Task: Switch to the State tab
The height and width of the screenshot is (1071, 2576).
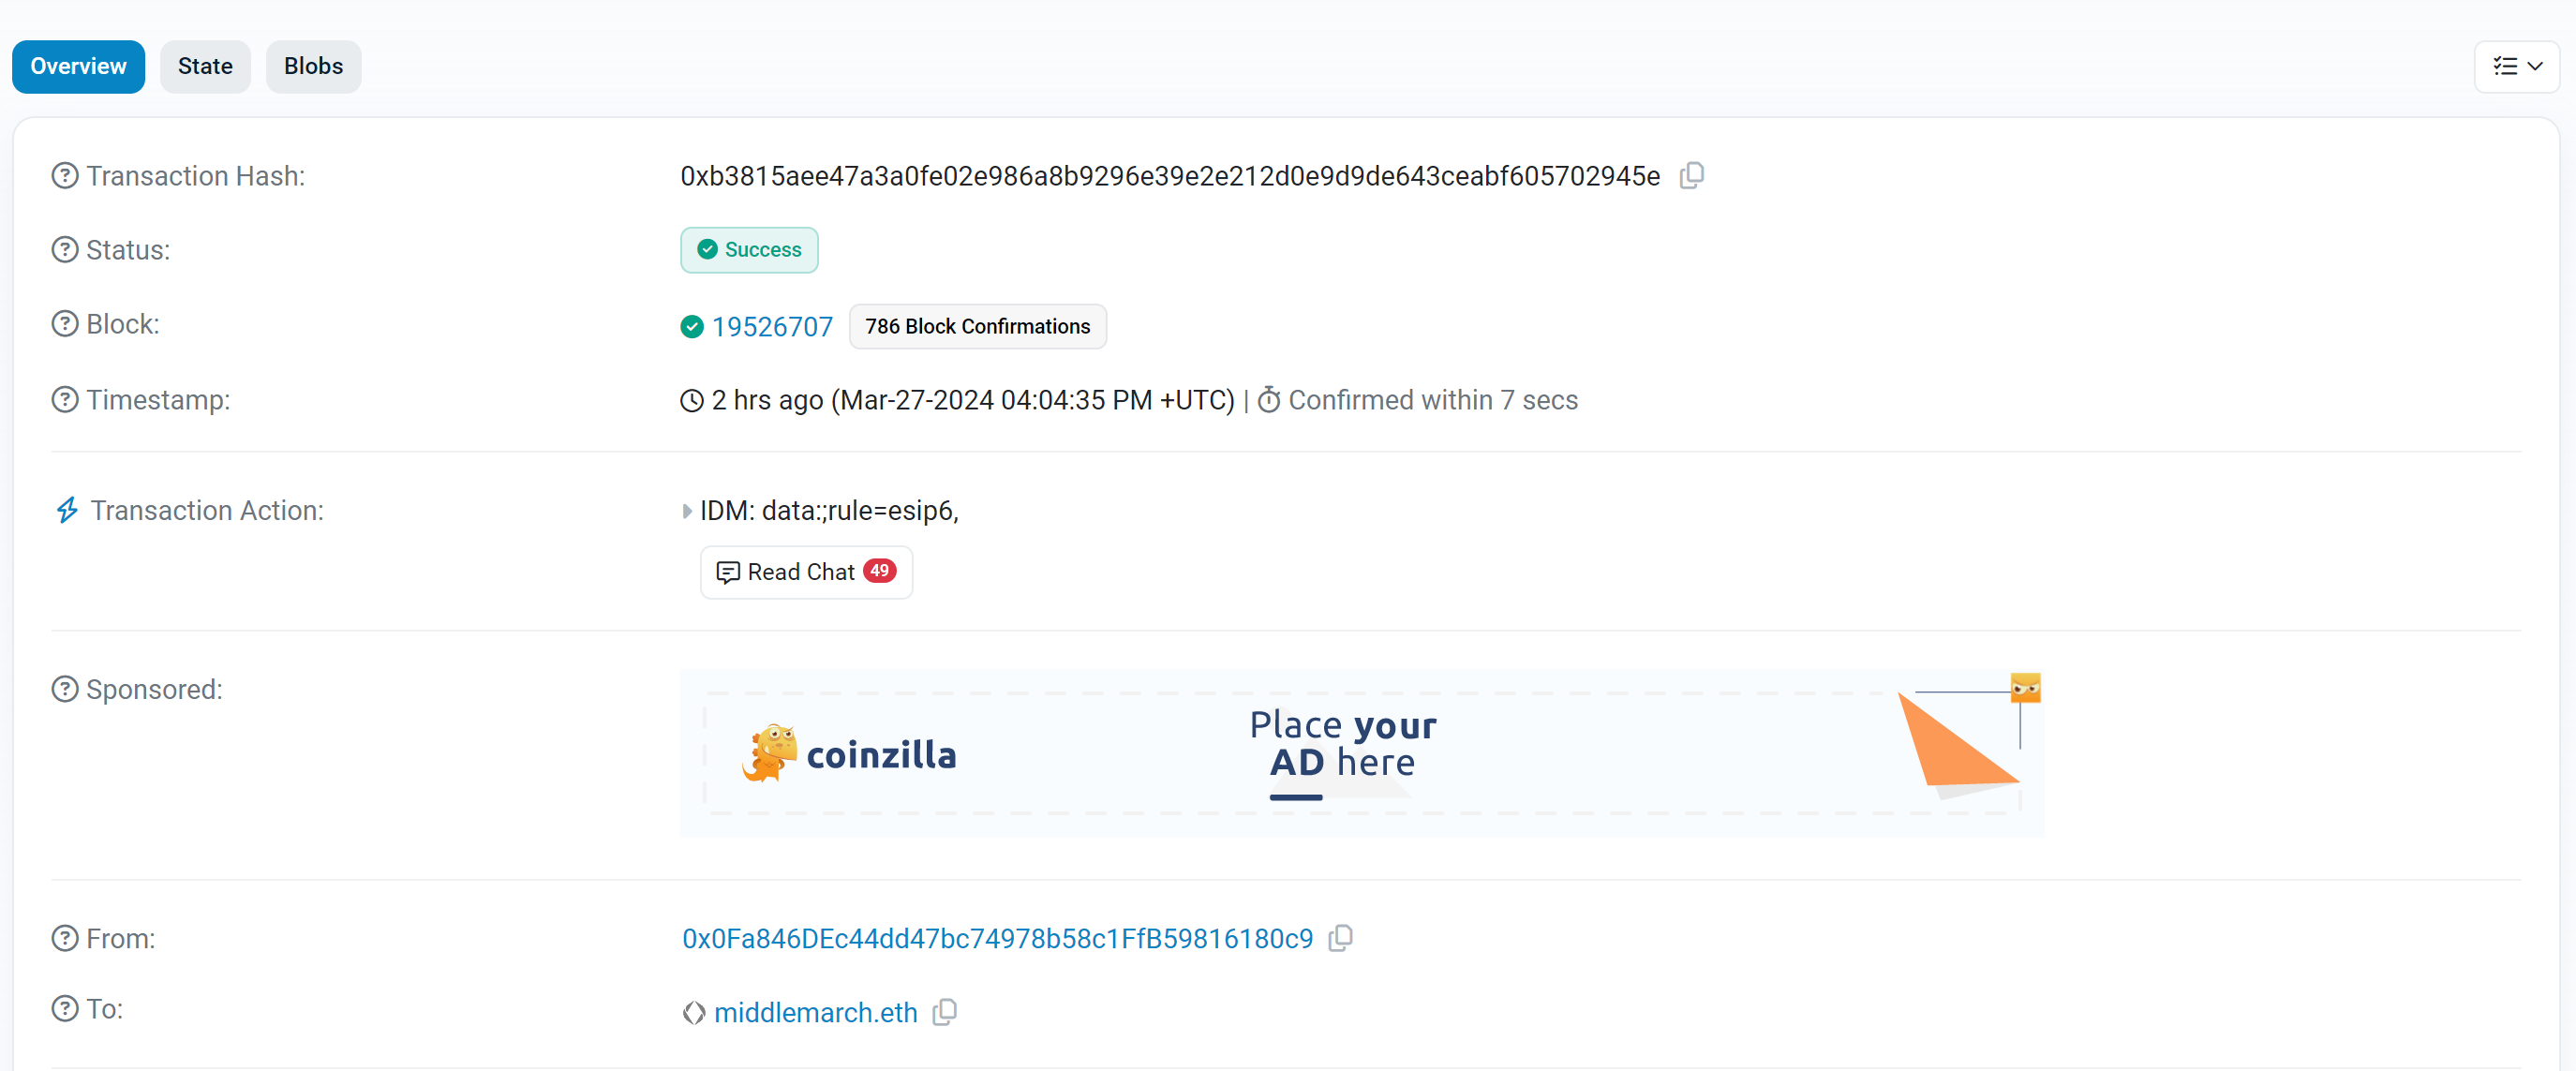Action: coord(203,66)
